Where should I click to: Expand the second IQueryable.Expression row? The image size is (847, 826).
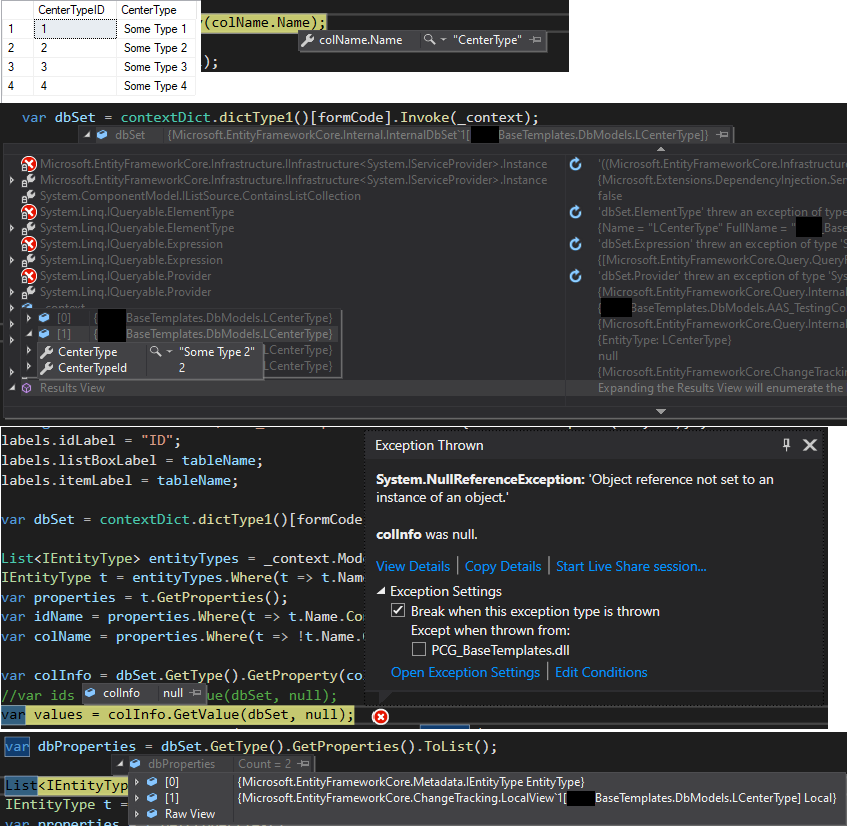pyautogui.click(x=12, y=260)
